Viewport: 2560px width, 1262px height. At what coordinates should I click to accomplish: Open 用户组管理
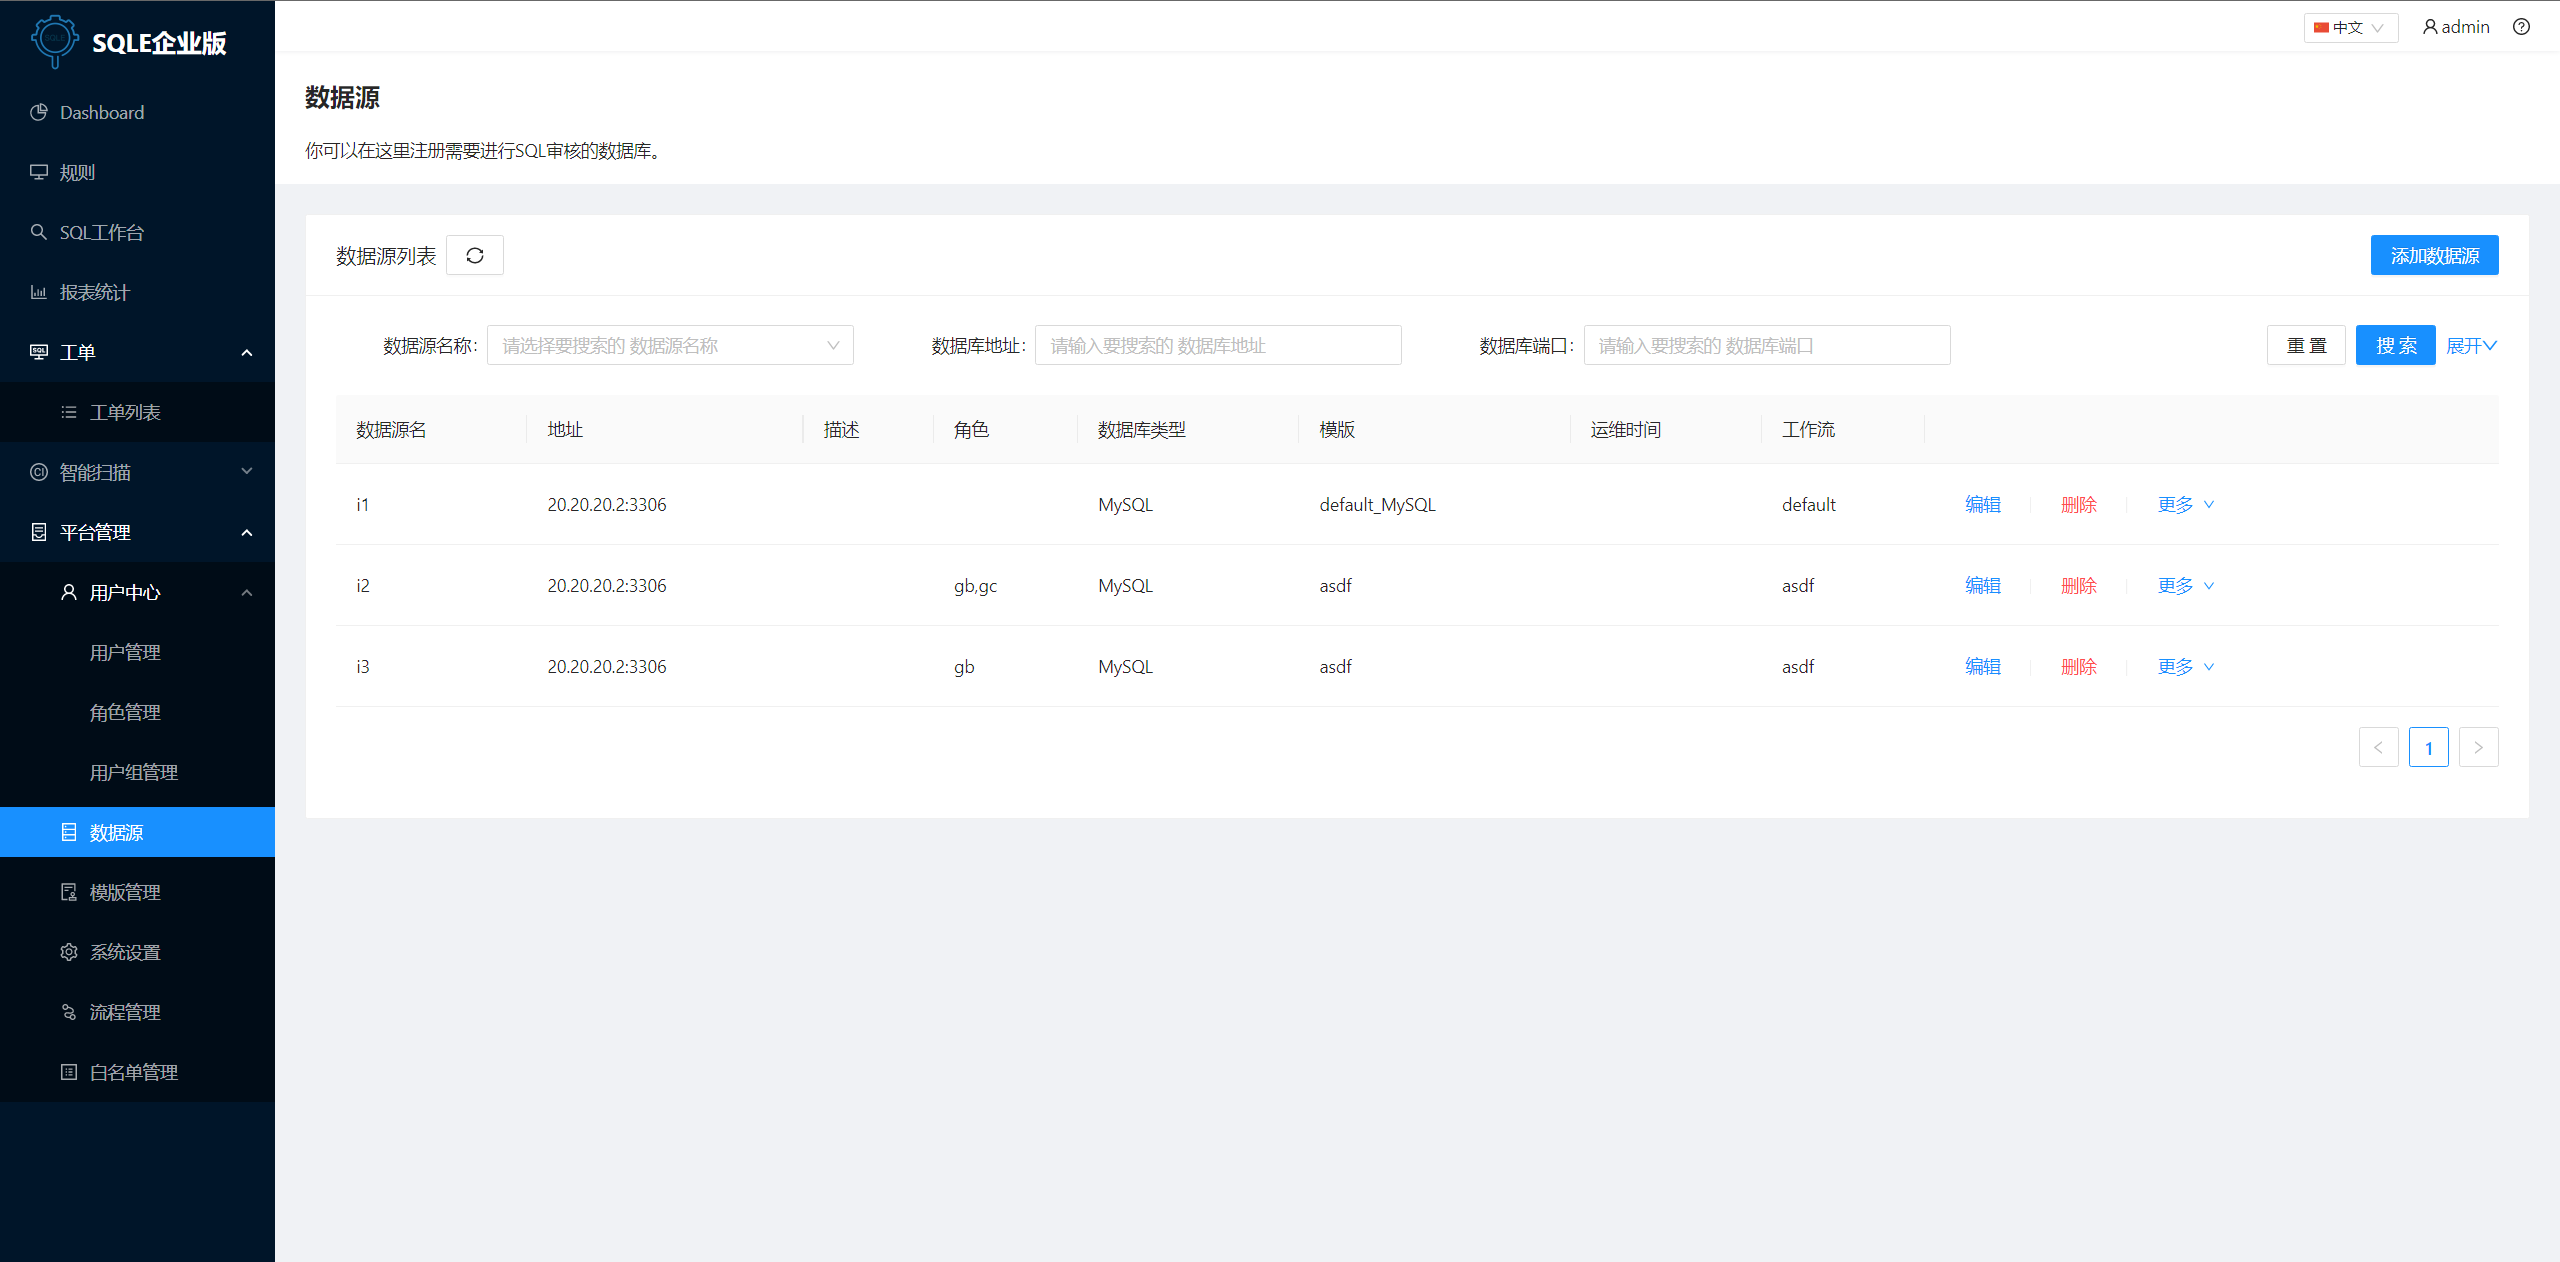[x=137, y=772]
